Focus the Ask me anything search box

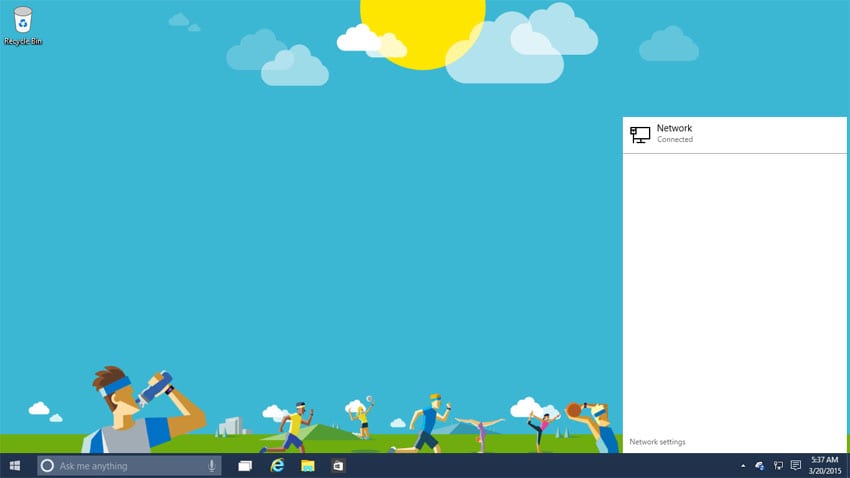(x=129, y=466)
